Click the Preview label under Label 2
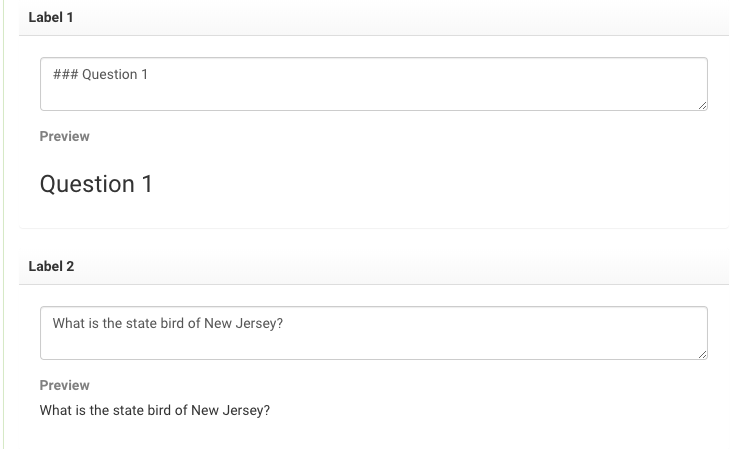735x449 pixels. [64, 385]
